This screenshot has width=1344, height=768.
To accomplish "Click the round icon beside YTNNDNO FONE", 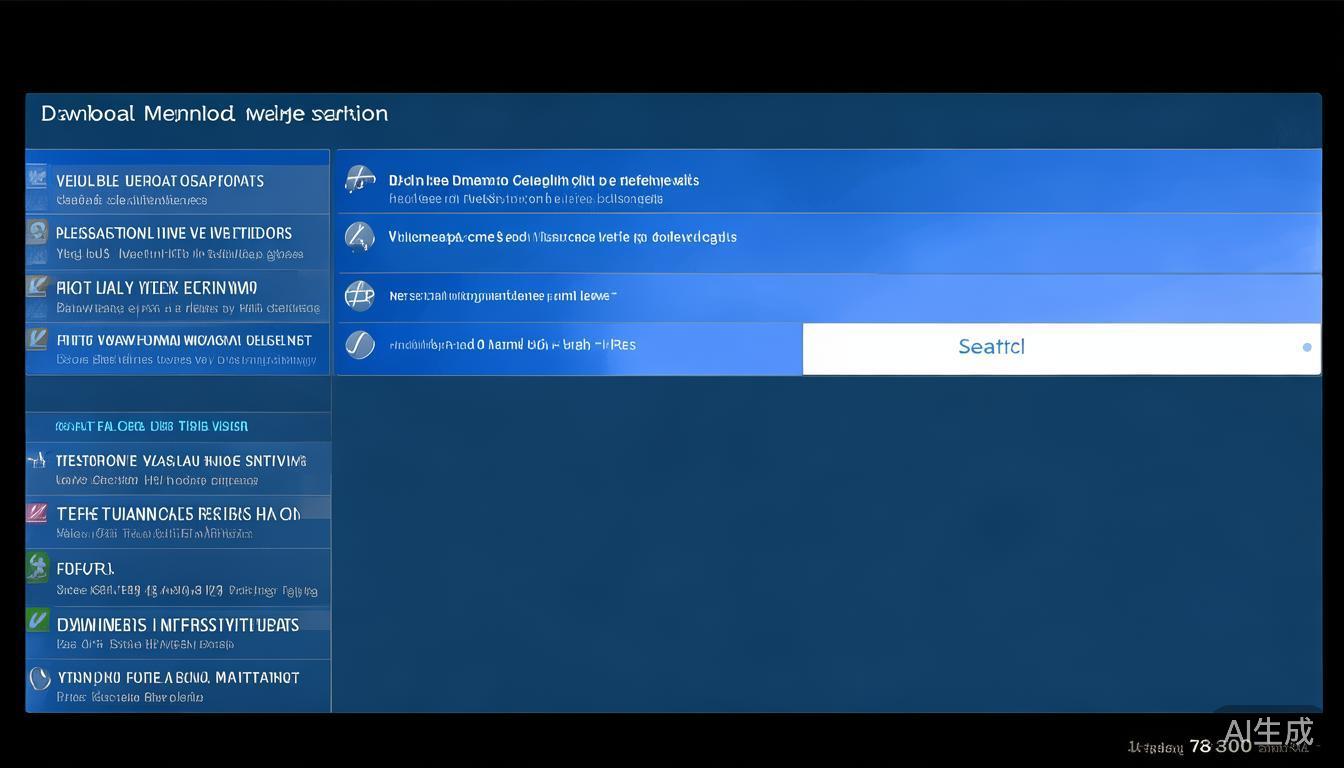I will click(39, 679).
